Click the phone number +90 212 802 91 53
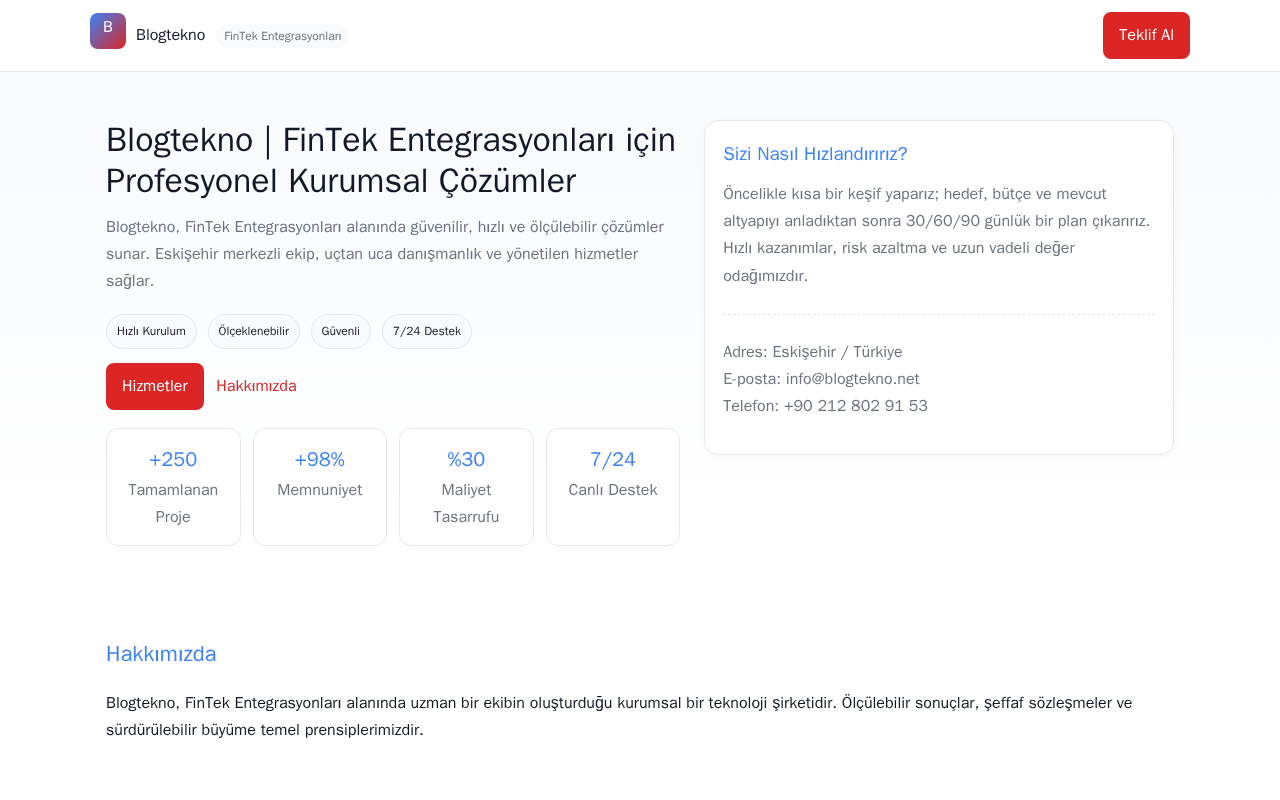1280x800 pixels. pyautogui.click(x=856, y=406)
